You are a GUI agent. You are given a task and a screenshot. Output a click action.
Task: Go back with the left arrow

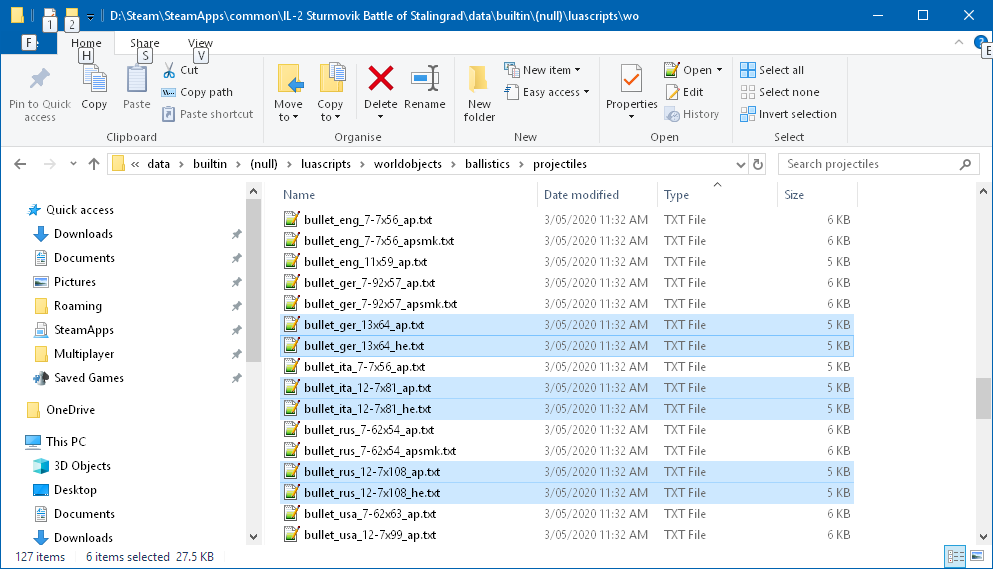pos(20,164)
